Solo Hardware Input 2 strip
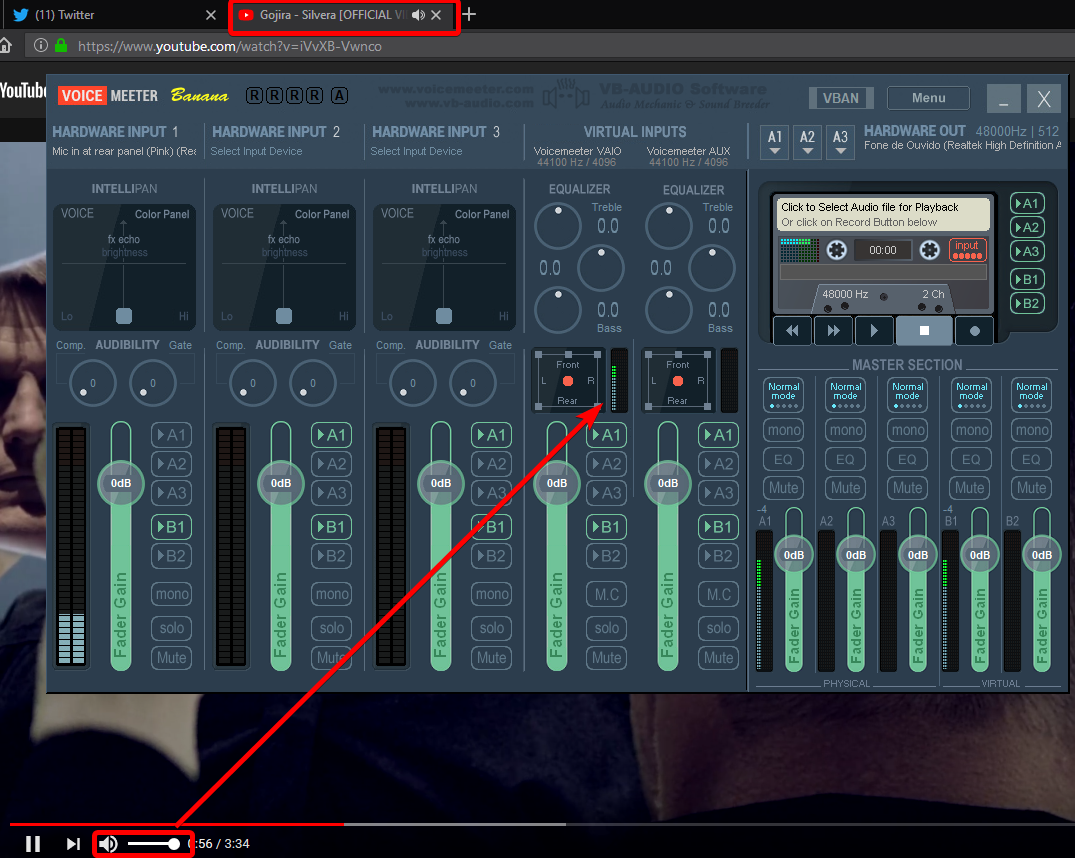This screenshot has width=1075, height=858. pyautogui.click(x=332, y=628)
